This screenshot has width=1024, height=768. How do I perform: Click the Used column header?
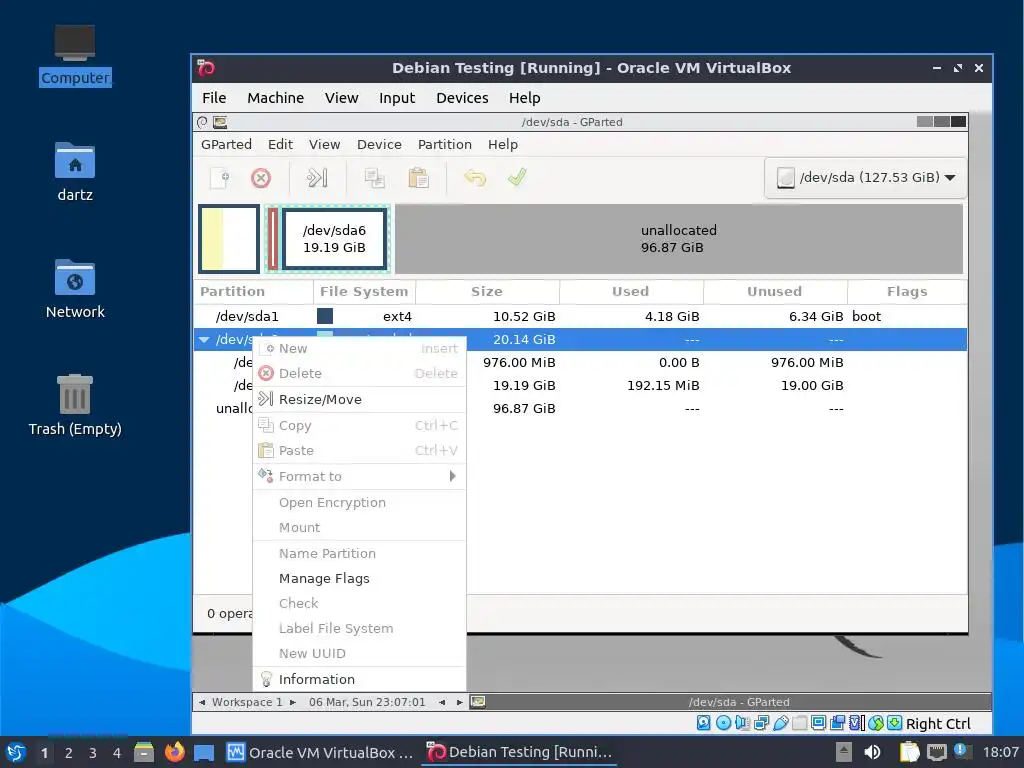click(631, 292)
